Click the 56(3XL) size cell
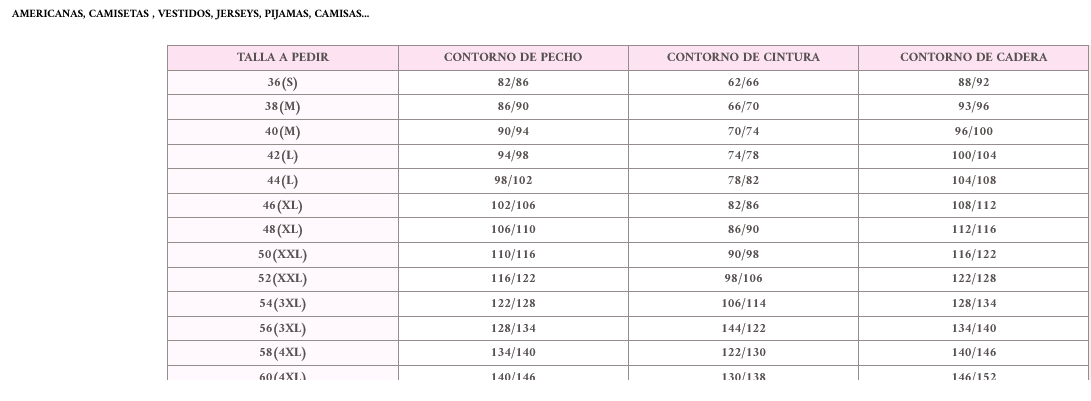 [282, 329]
